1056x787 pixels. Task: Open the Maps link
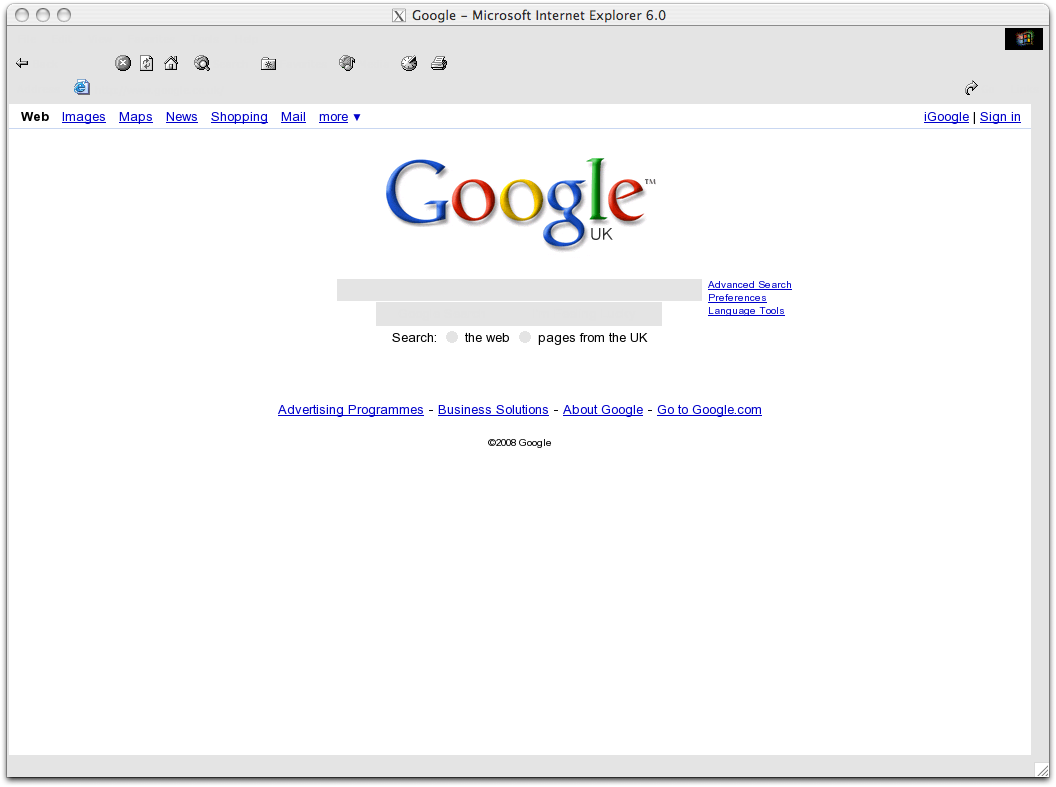135,117
